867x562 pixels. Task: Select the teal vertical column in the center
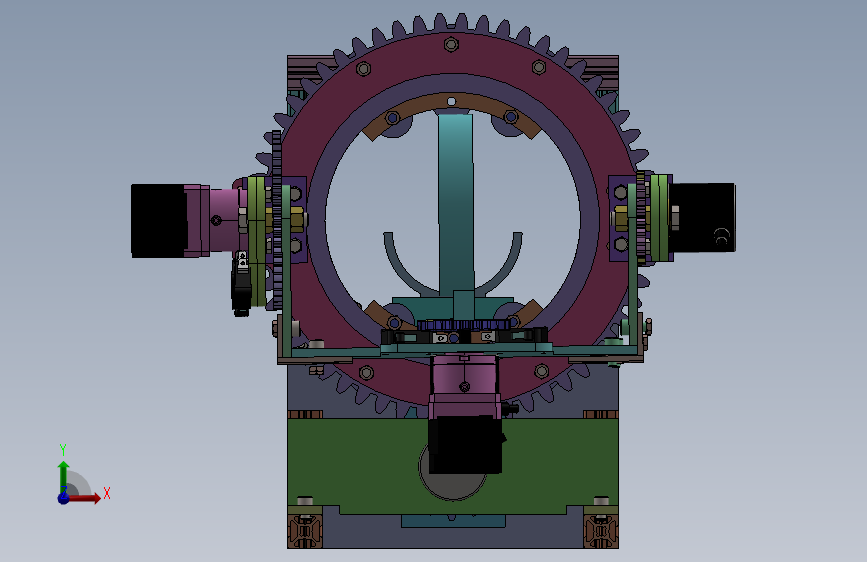pos(456,205)
